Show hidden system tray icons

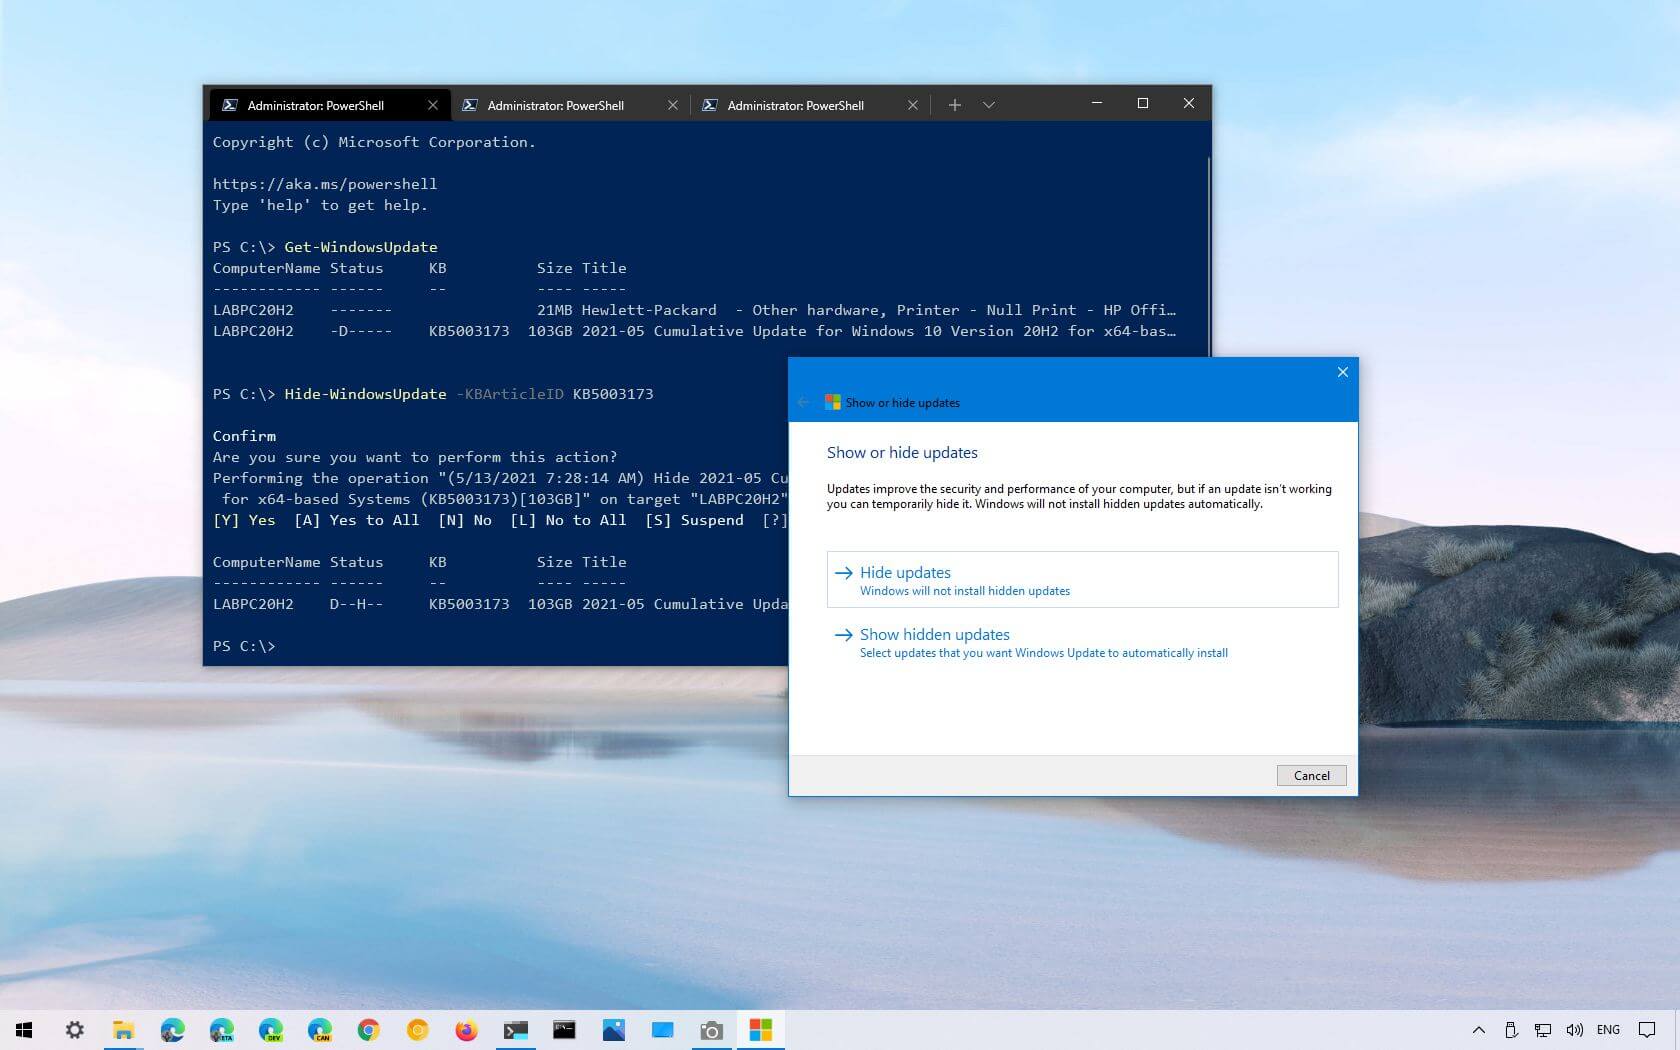click(1479, 1030)
